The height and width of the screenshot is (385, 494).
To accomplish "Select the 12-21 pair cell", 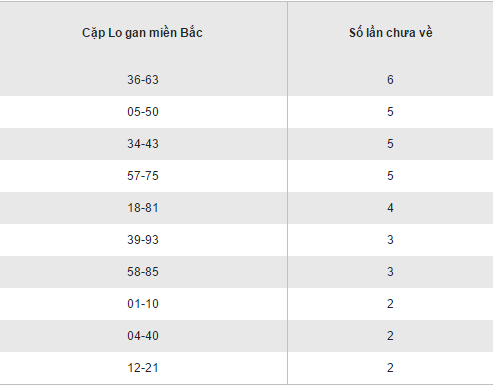I will pos(143,368).
